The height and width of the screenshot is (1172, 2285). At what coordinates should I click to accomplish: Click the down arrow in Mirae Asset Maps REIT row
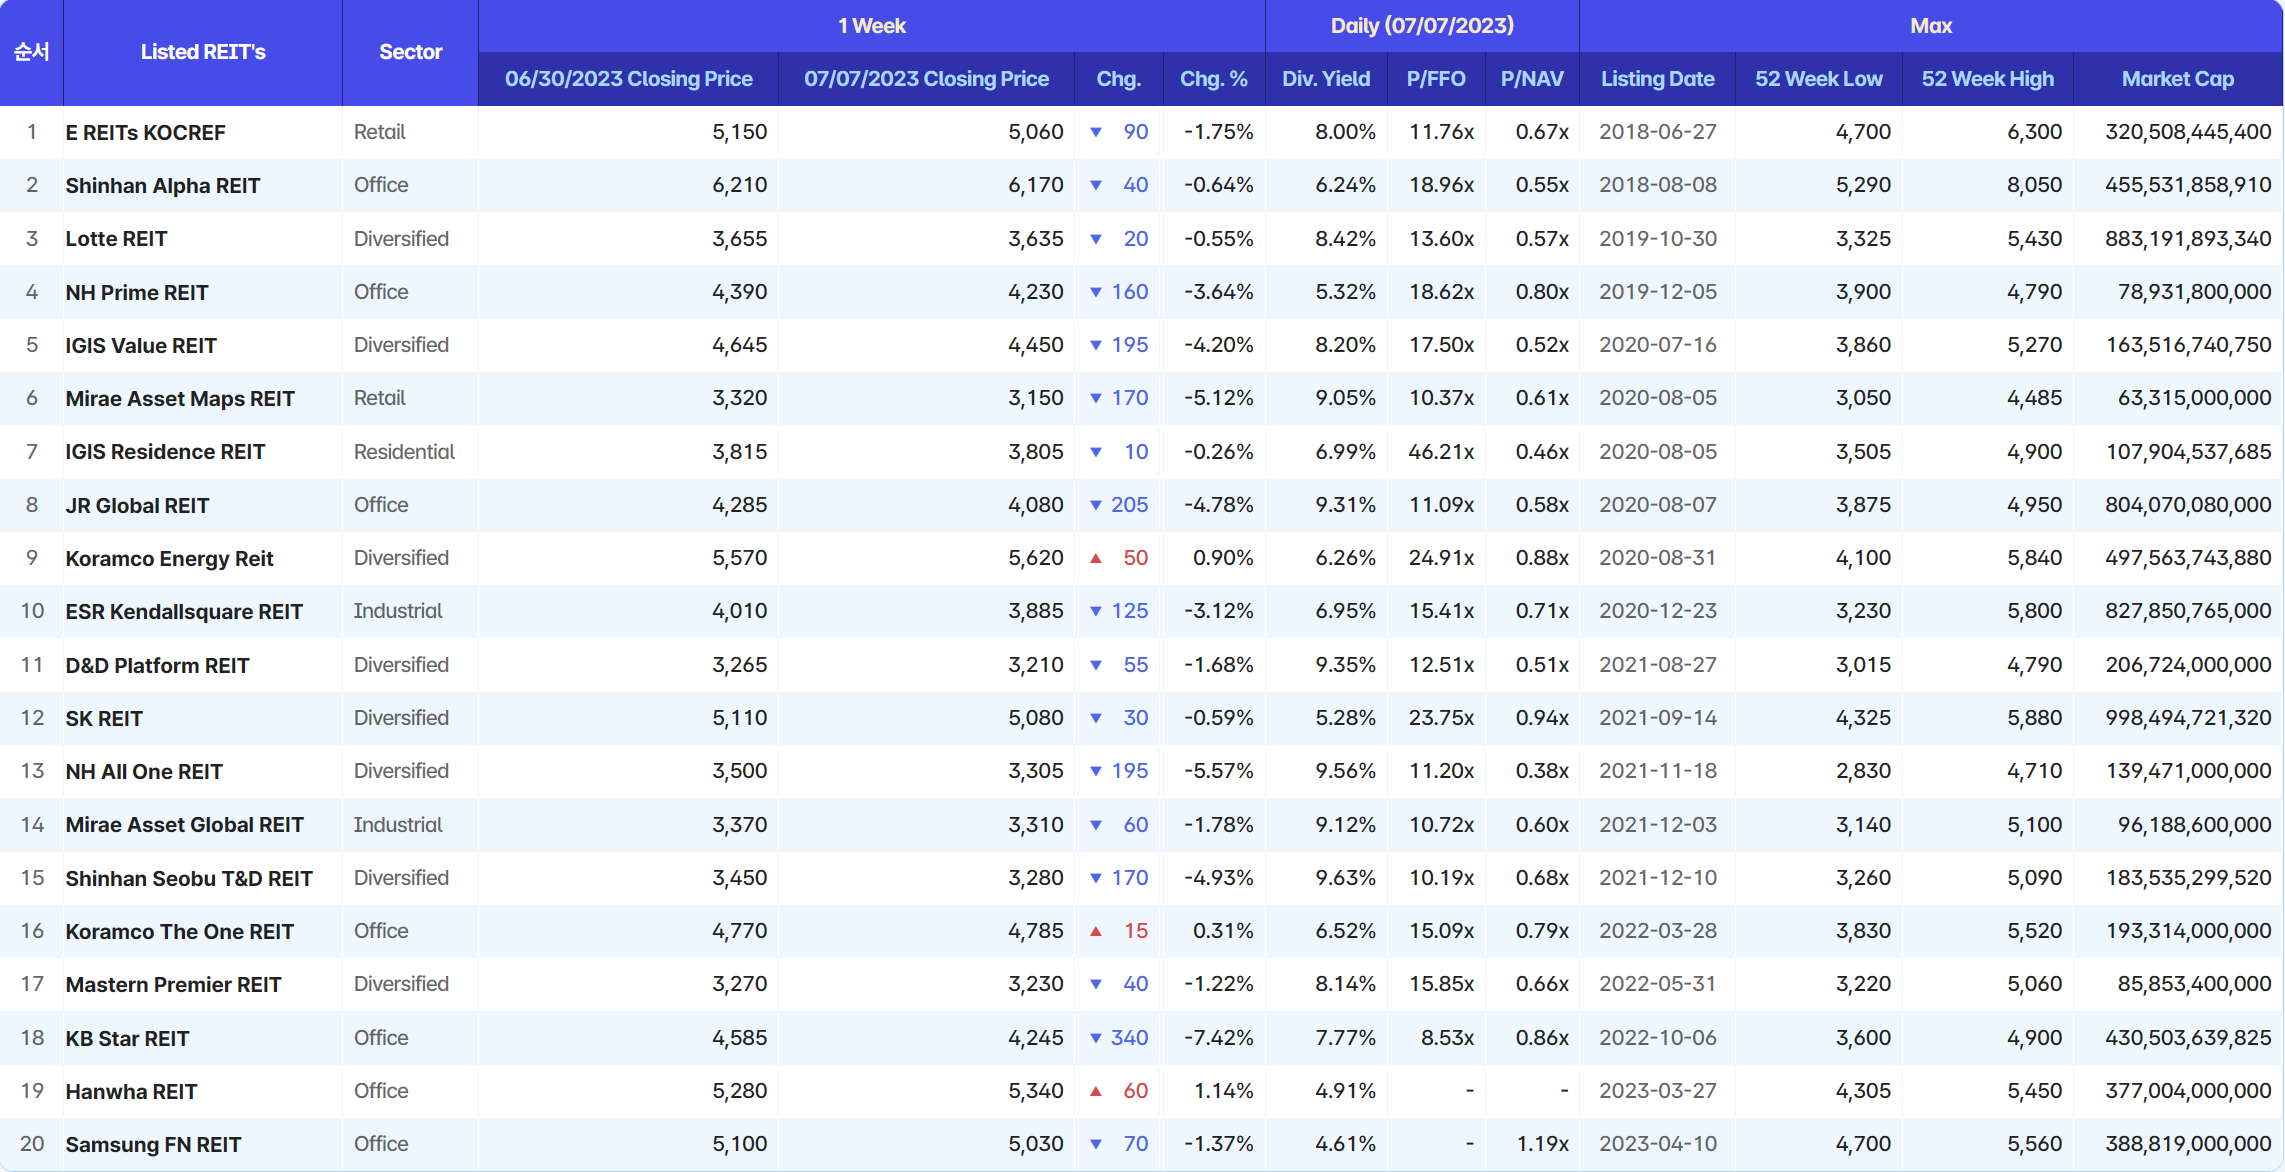click(1096, 398)
